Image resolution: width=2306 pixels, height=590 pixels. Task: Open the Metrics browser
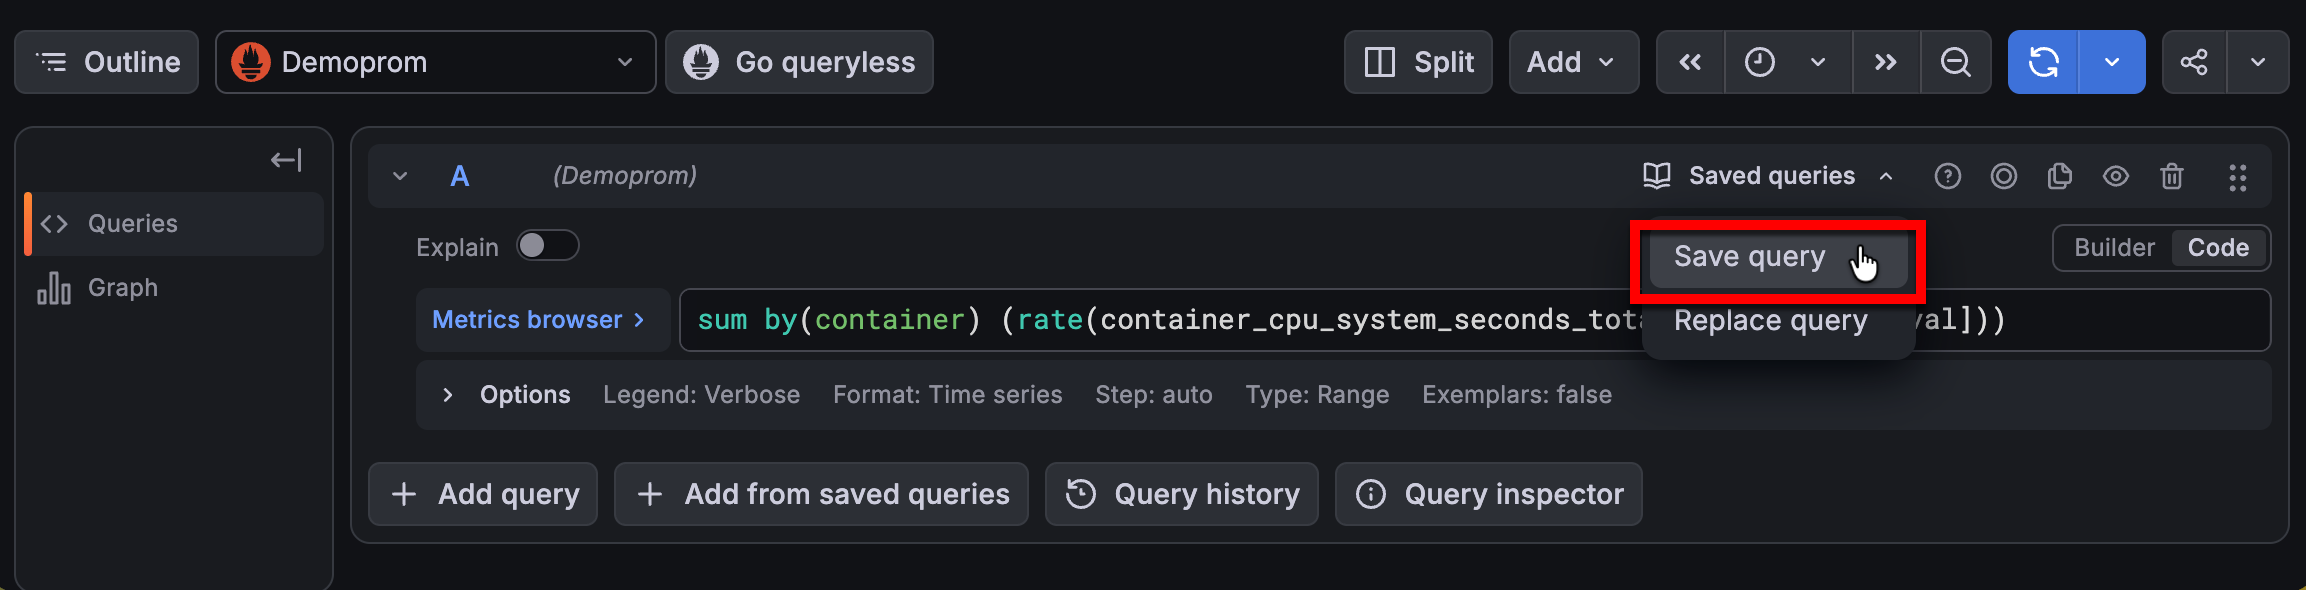click(543, 320)
